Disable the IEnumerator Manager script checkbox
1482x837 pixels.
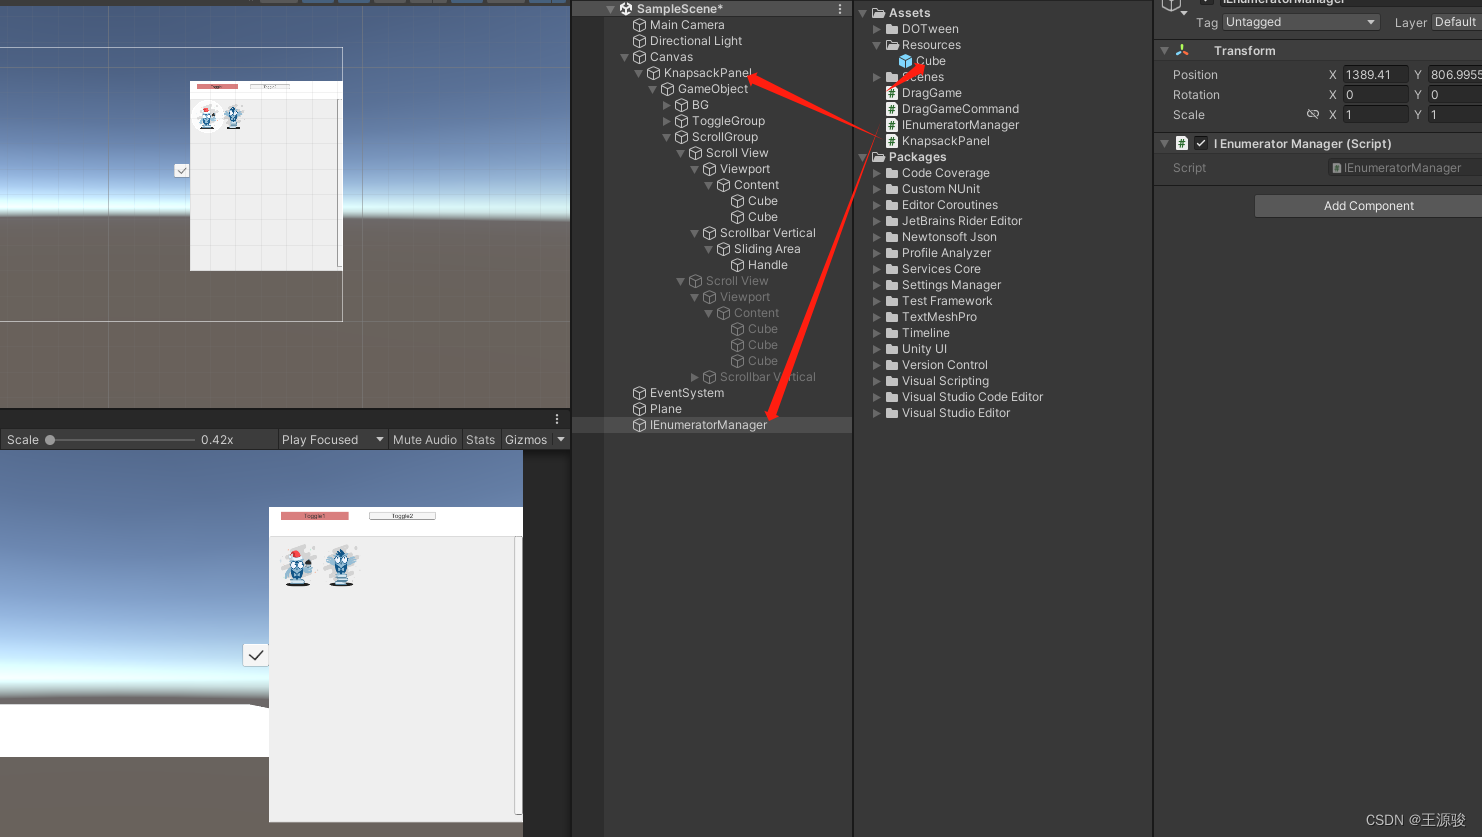pos(1201,143)
